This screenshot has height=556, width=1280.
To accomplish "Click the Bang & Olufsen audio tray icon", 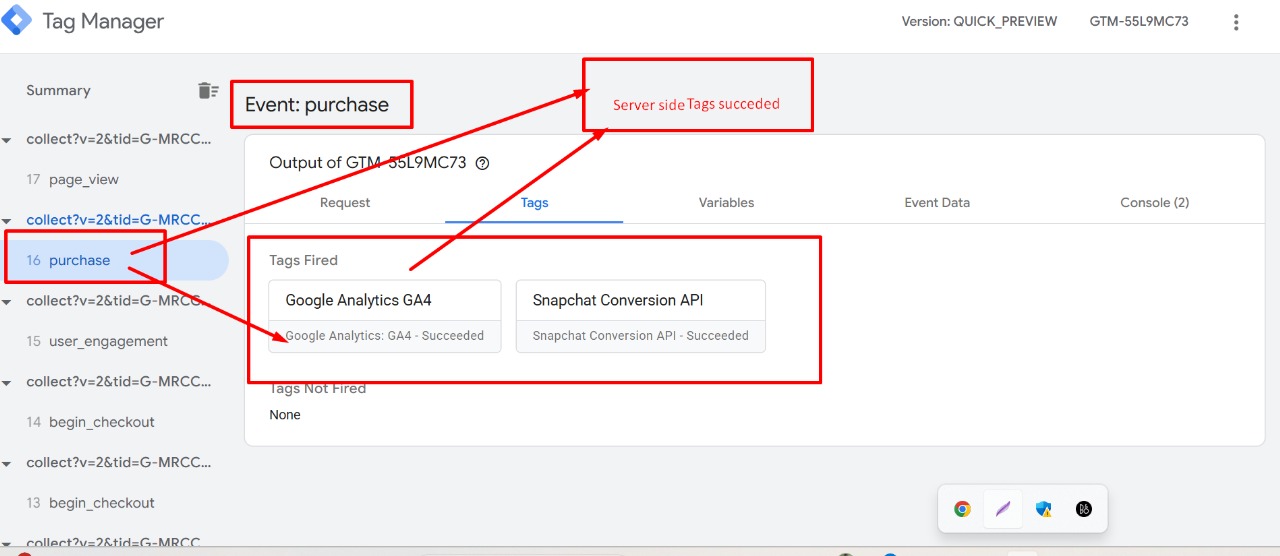I will [x=1084, y=509].
